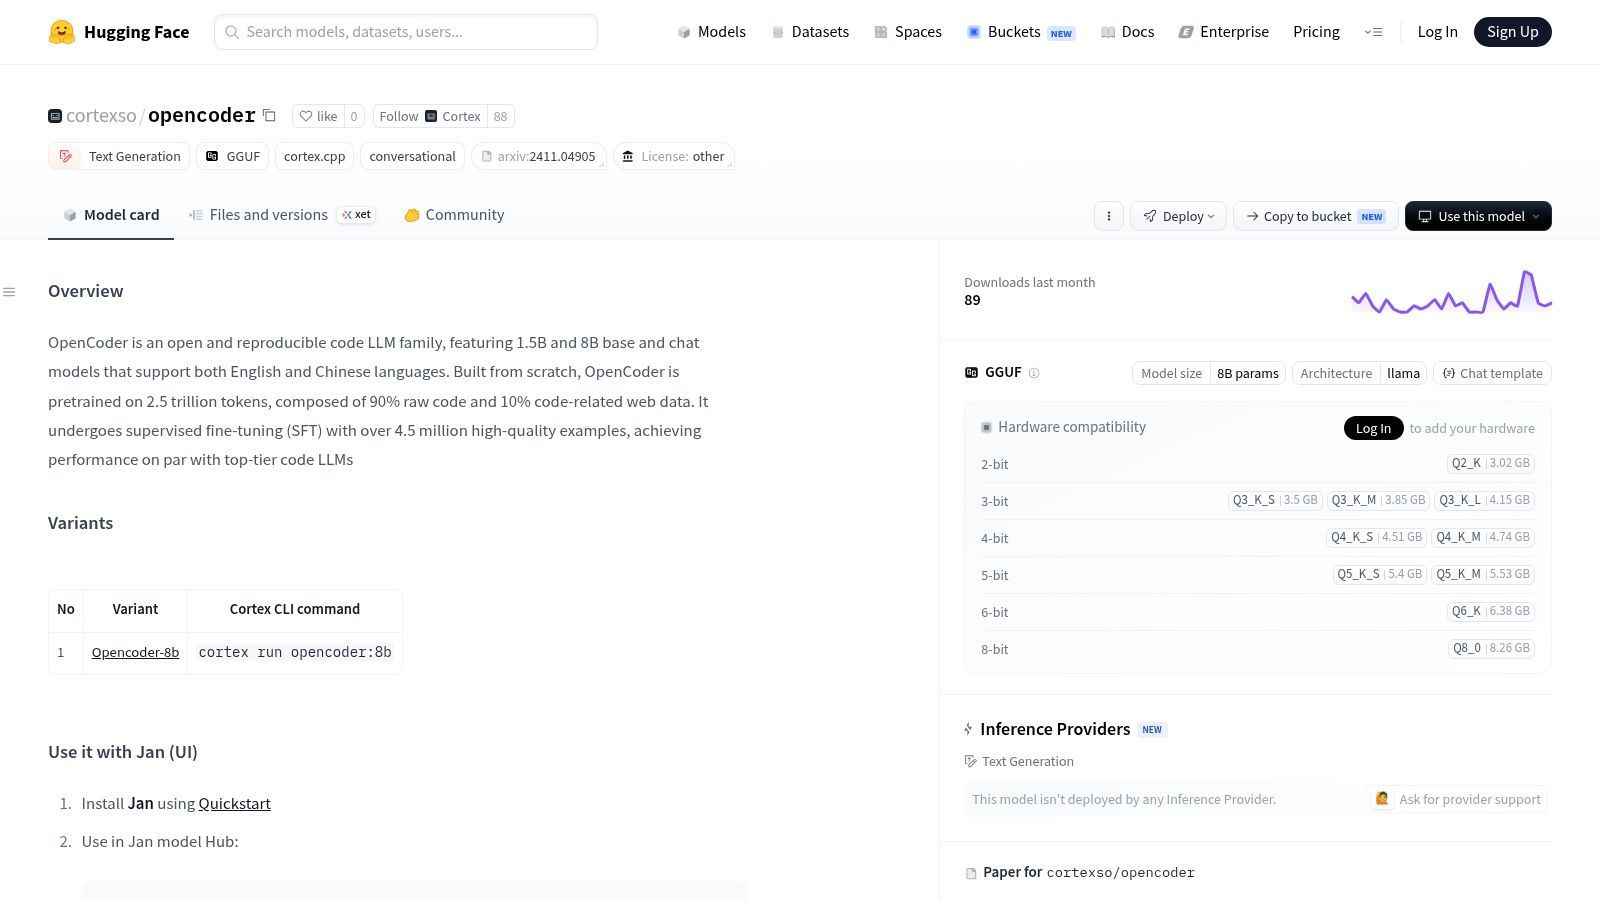Click the Hardware compatibility chip icon
This screenshot has width=1600, height=900.
coord(986,427)
